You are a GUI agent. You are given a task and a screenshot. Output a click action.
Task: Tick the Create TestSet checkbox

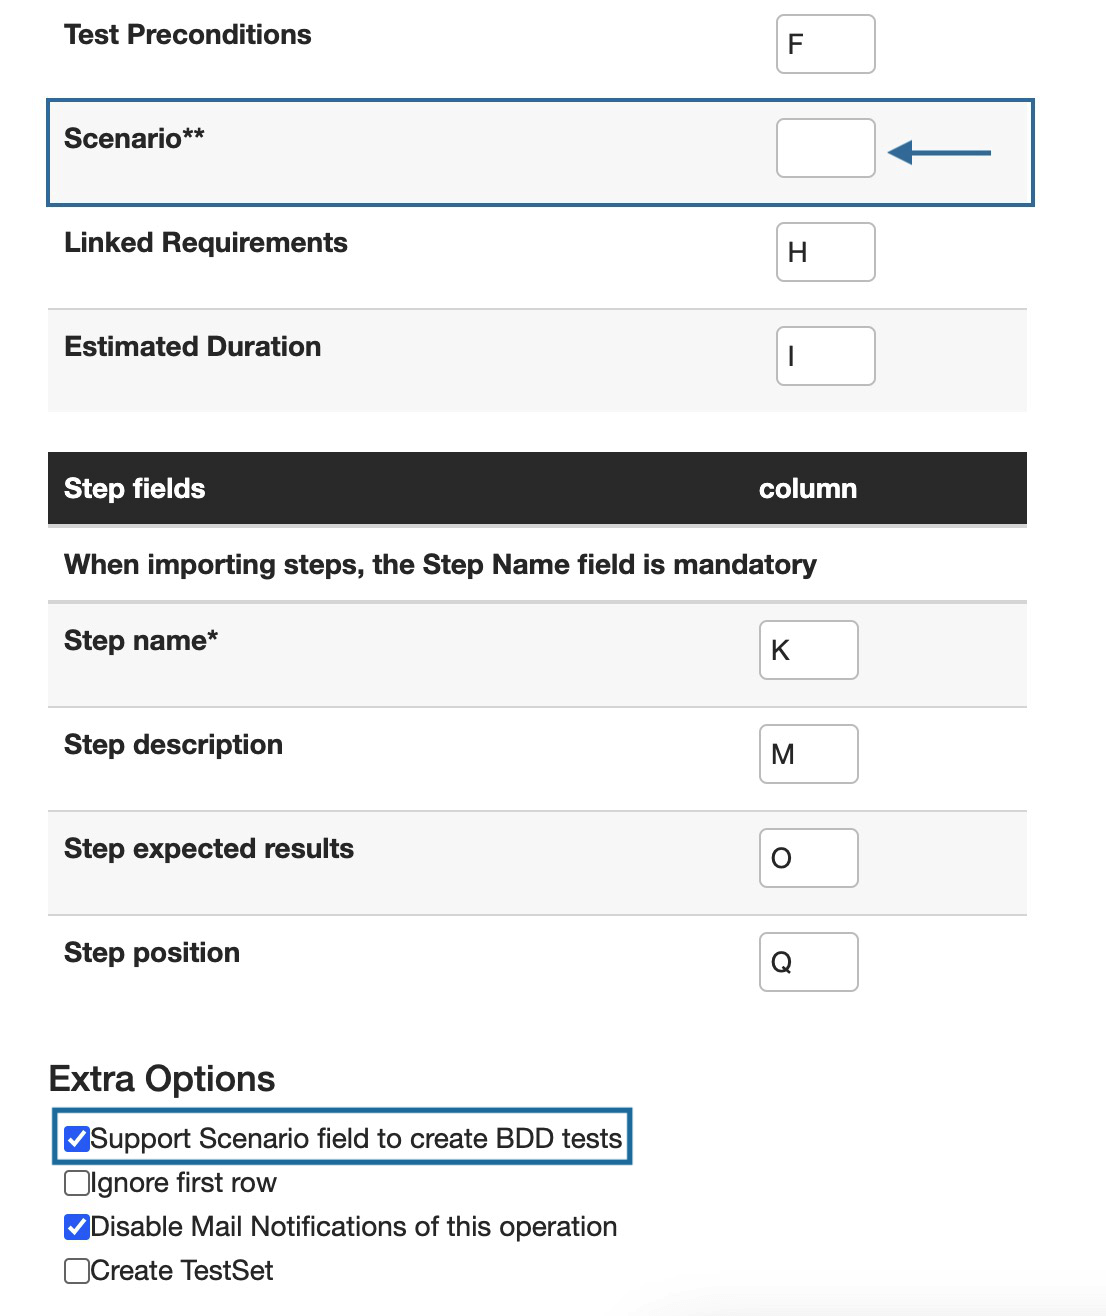pyautogui.click(x=77, y=1271)
